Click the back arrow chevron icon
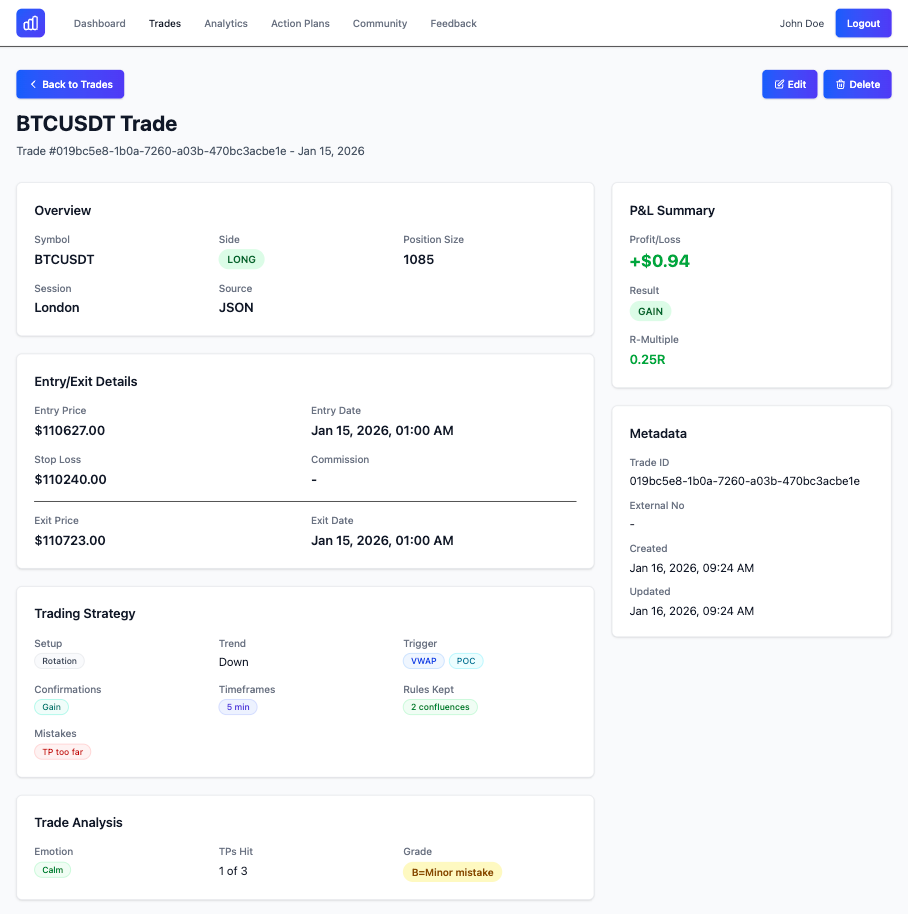908x914 pixels. (33, 85)
